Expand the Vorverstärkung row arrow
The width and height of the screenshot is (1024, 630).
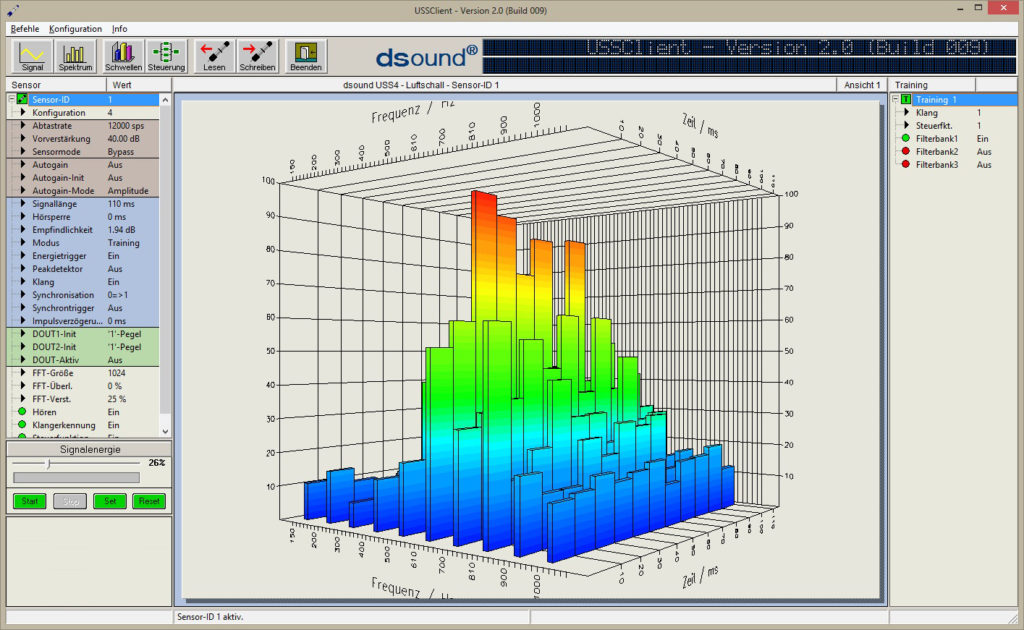click(x=23, y=138)
